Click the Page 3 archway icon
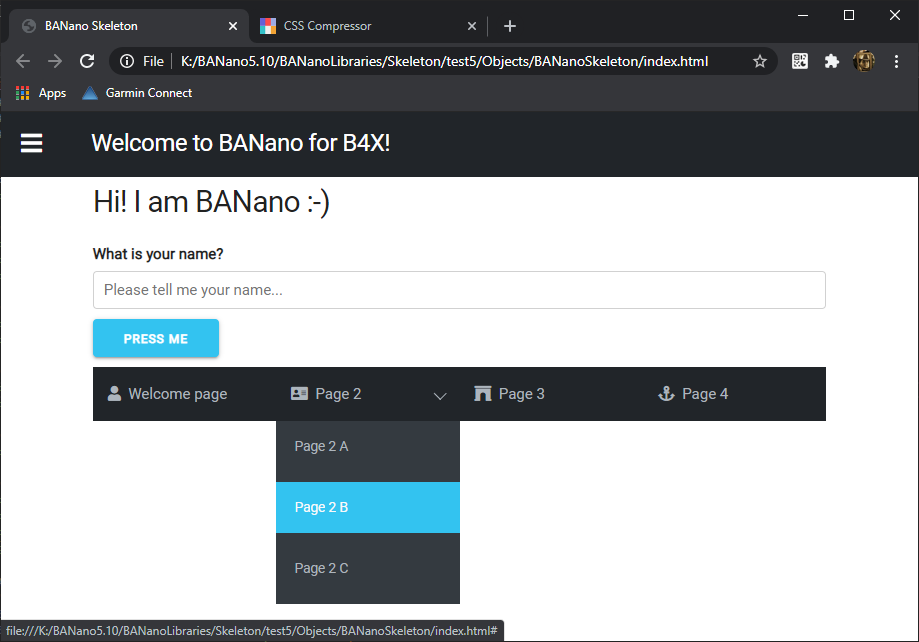Screen dimensions: 919x642 482,393
